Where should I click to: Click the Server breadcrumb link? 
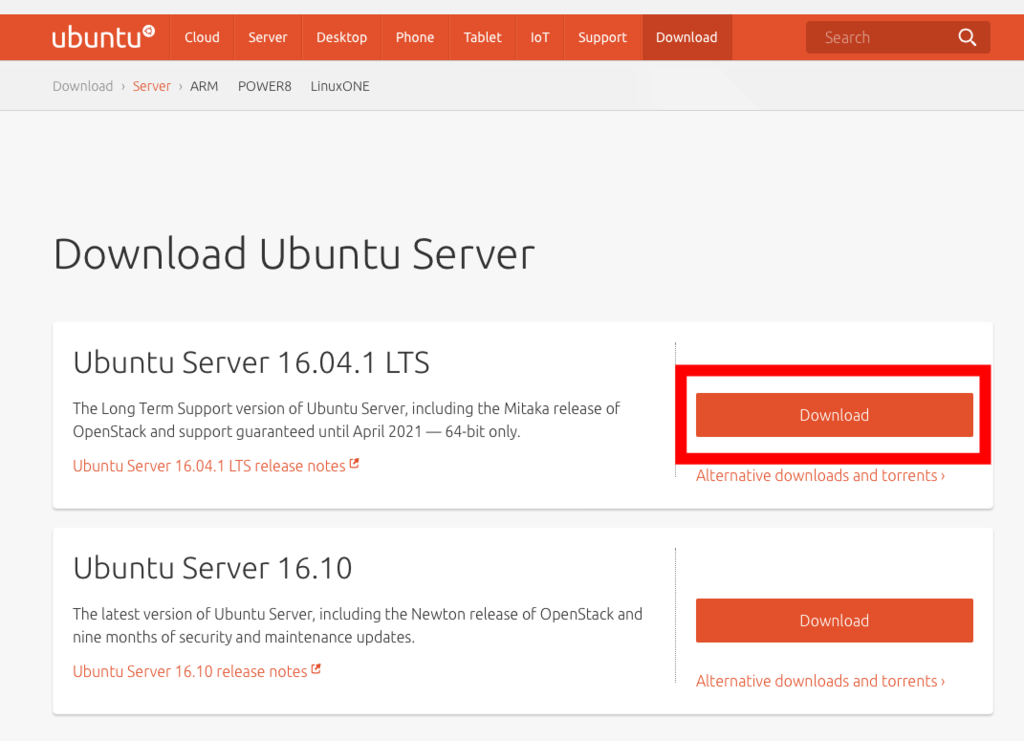(152, 86)
